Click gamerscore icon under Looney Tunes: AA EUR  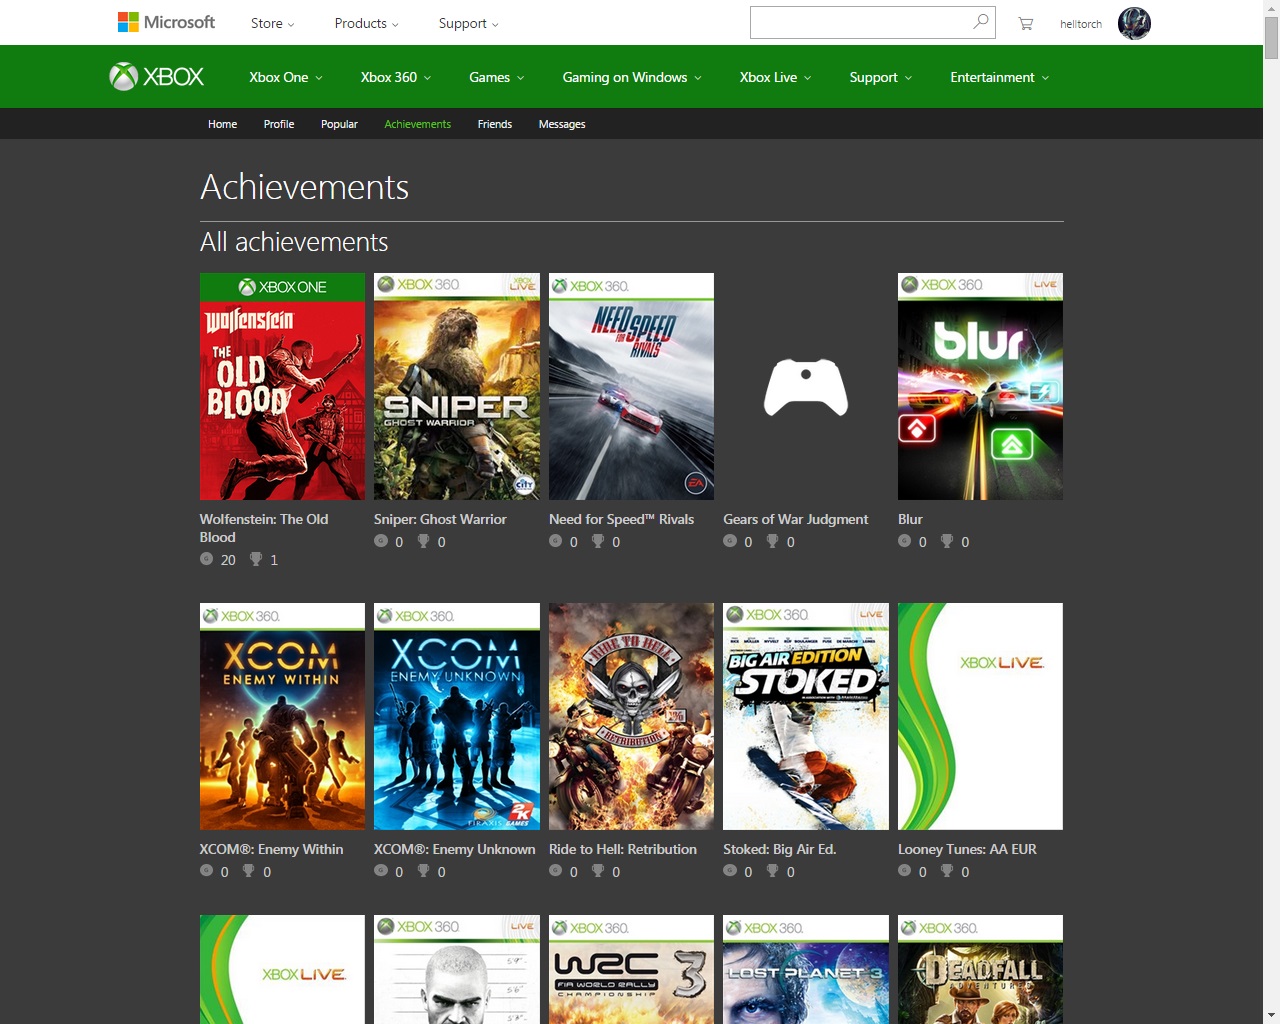905,871
